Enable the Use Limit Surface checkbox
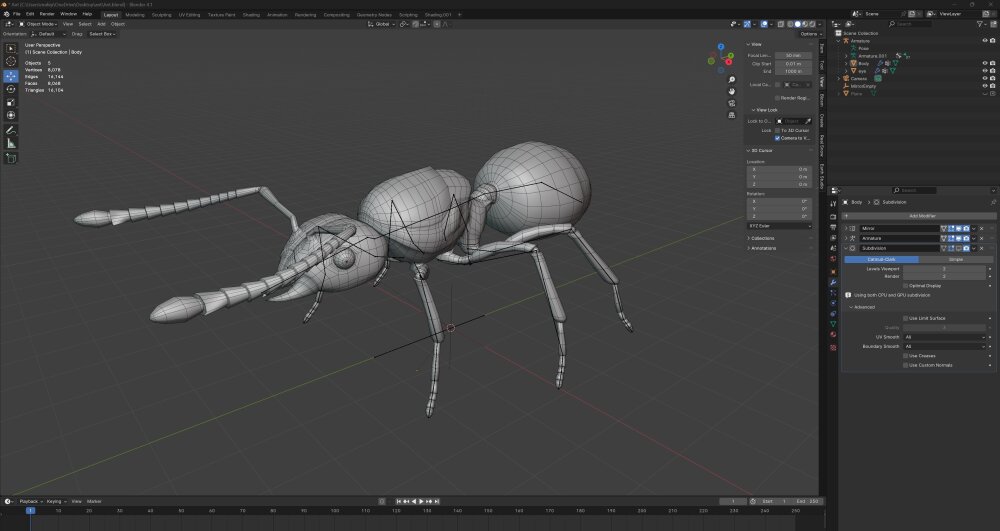 pyautogui.click(x=906, y=318)
